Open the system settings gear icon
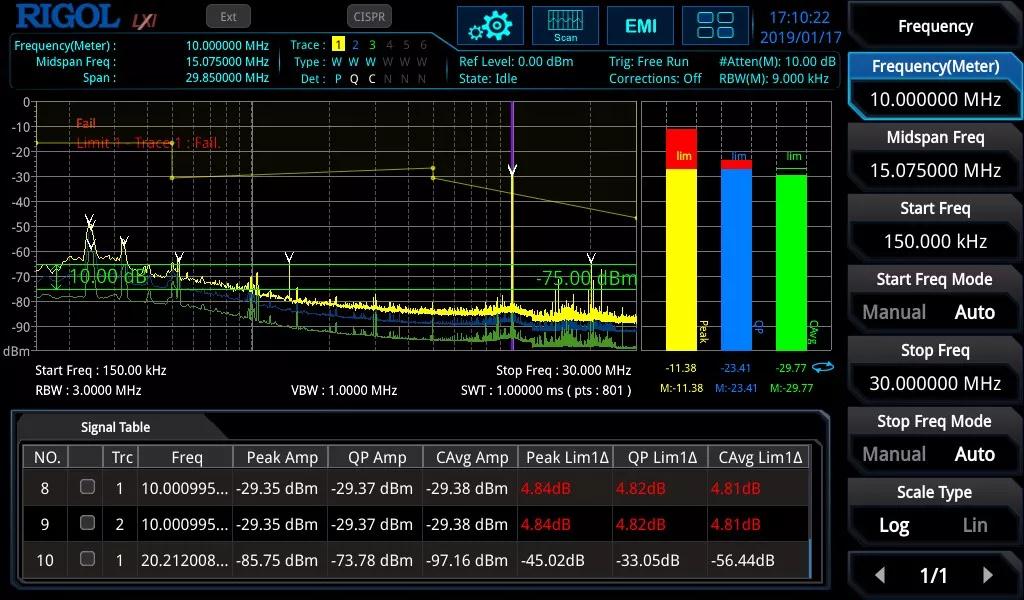Viewport: 1024px width, 600px height. click(x=490, y=26)
